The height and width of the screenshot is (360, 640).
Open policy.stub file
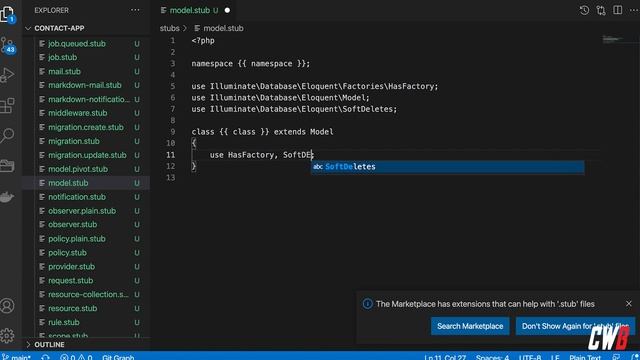[67, 253]
